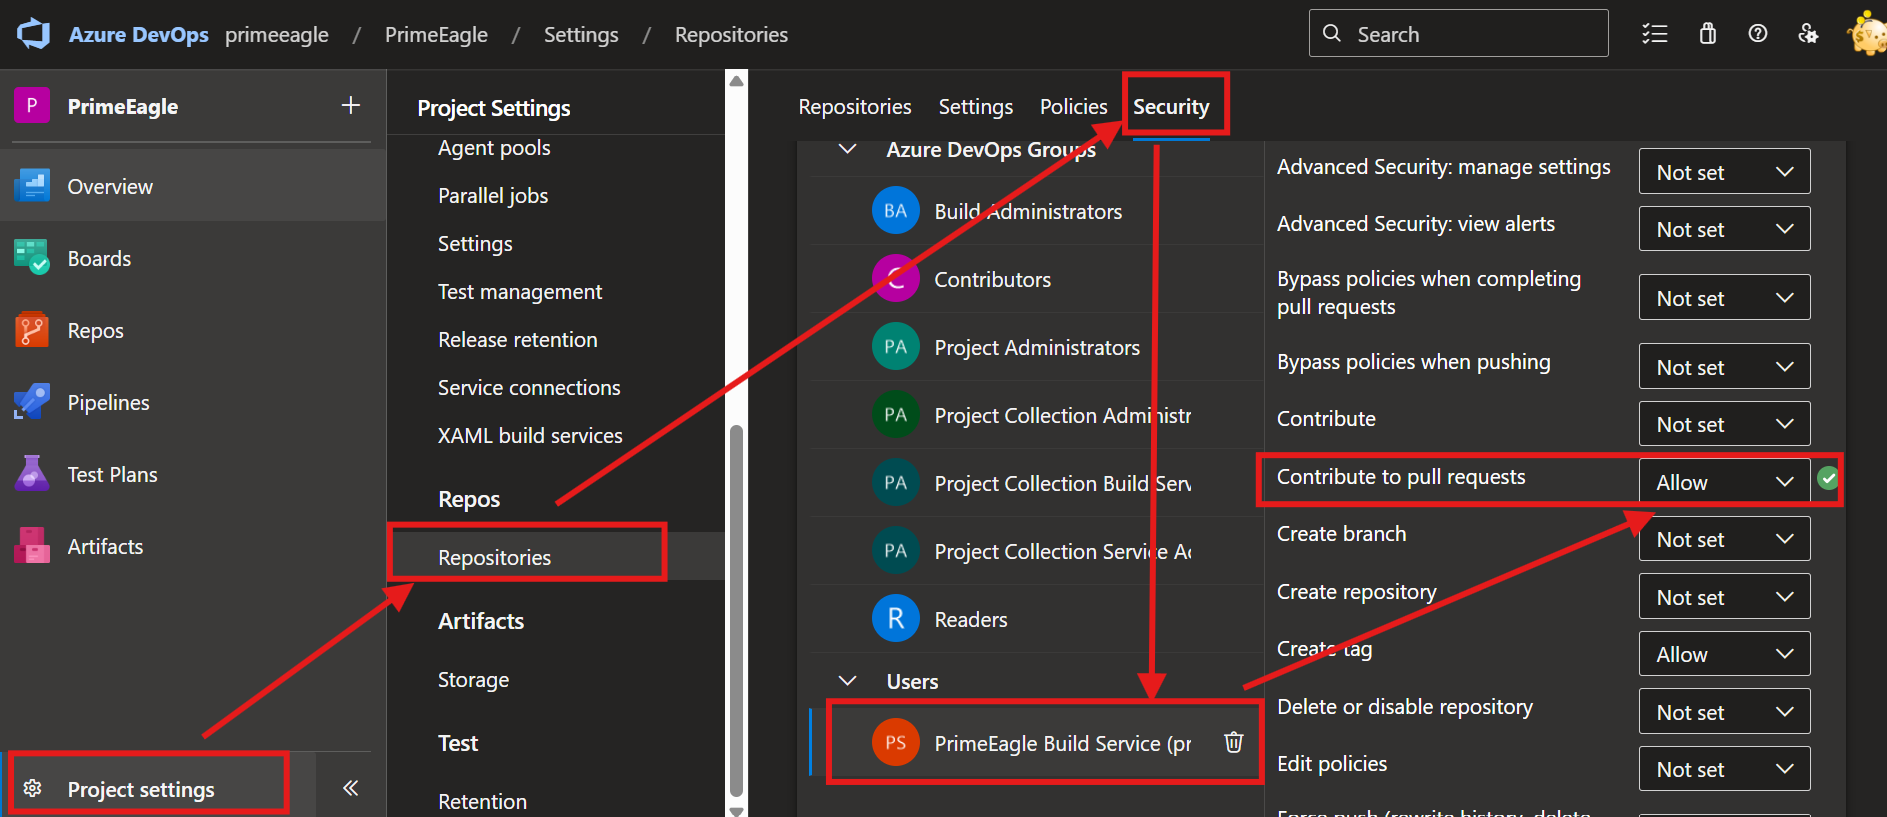
Task: Open the user settings icon in header
Action: [x=1808, y=34]
